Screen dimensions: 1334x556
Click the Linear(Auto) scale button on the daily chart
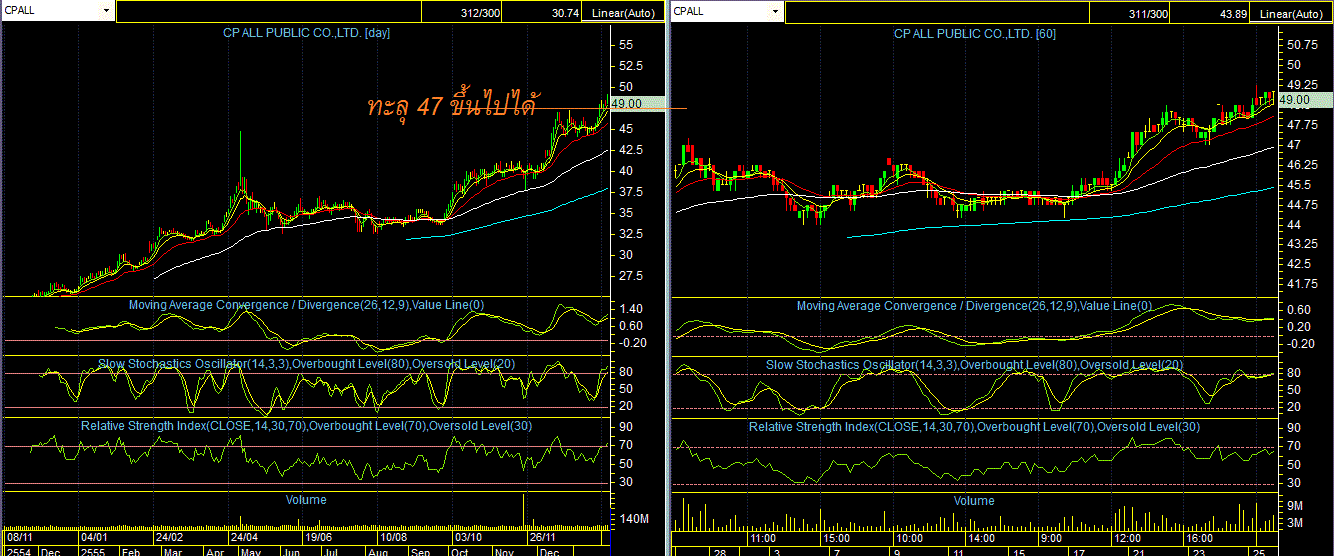pyautogui.click(x=623, y=13)
